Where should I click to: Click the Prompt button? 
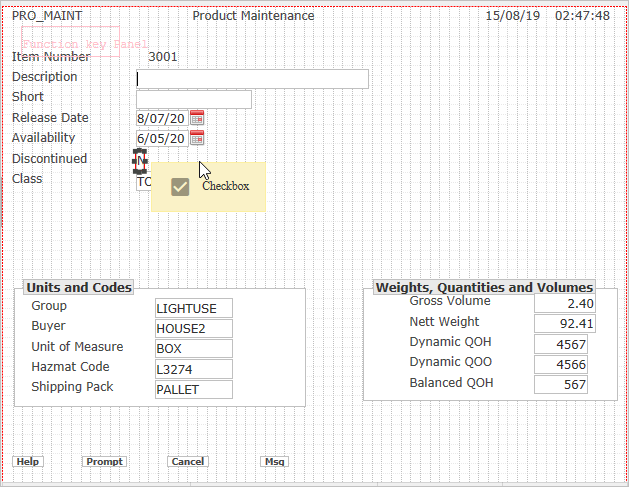pos(104,462)
